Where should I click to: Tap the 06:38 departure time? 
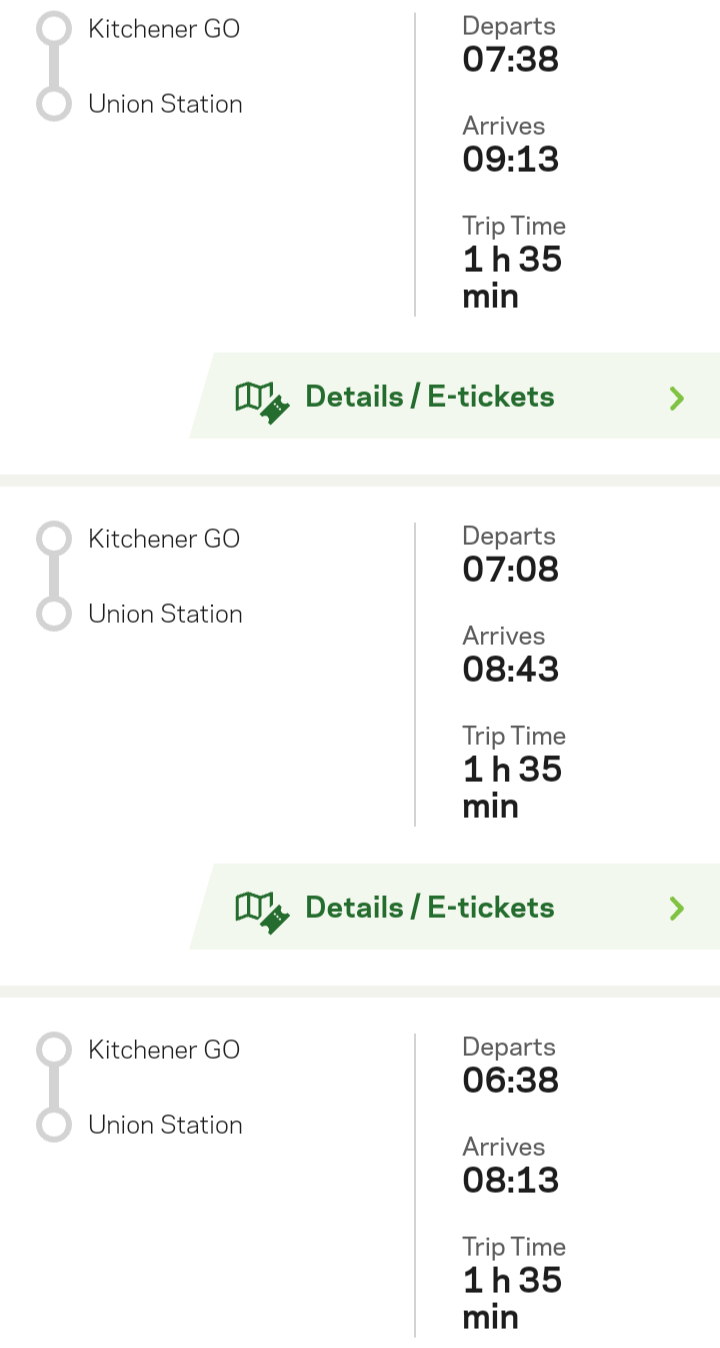point(510,1081)
